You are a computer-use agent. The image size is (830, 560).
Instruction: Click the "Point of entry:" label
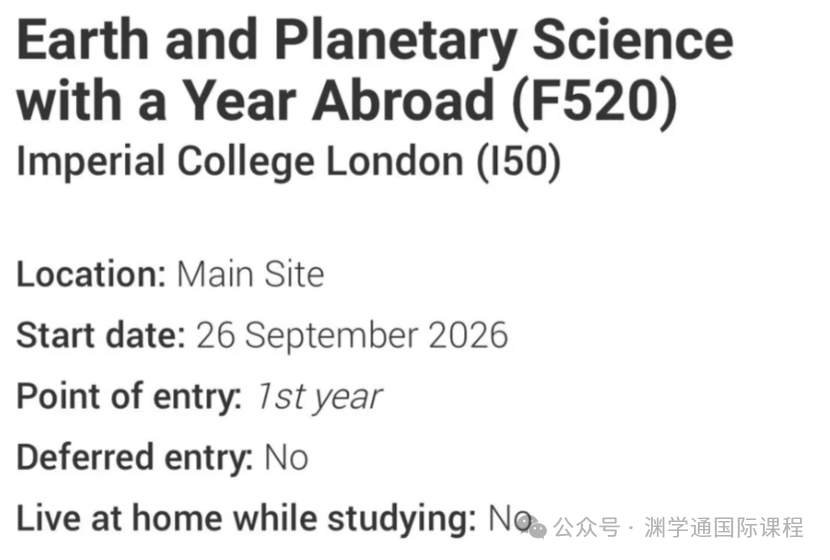click(128, 397)
